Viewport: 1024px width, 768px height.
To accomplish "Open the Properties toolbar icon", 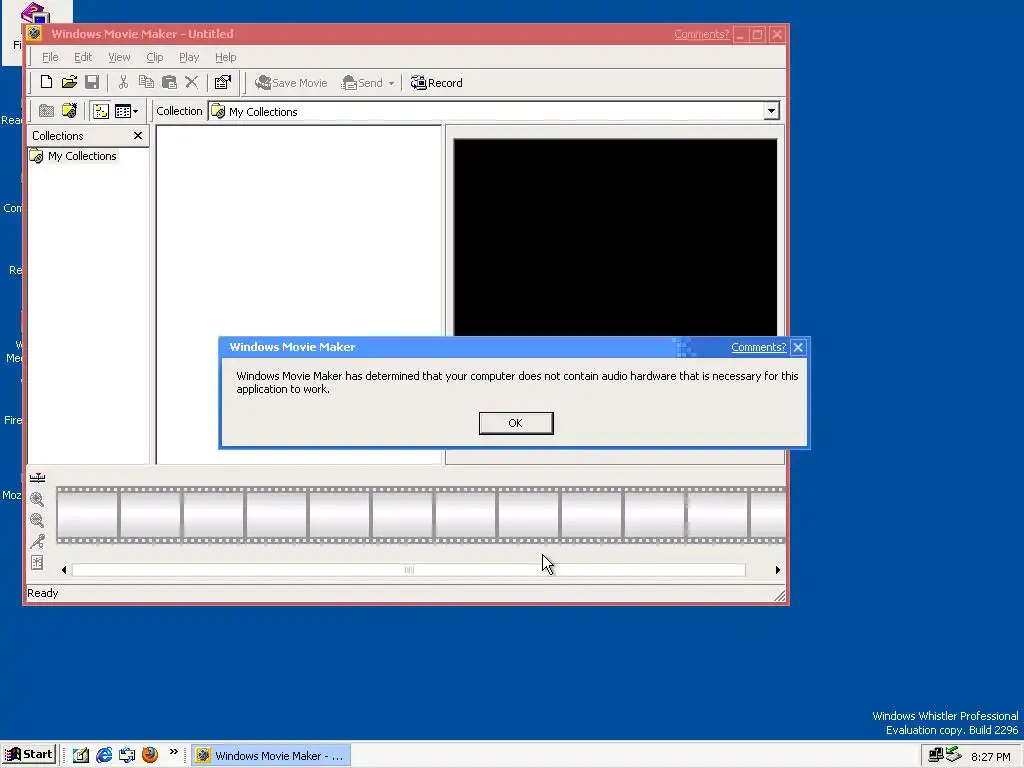I will (x=223, y=82).
